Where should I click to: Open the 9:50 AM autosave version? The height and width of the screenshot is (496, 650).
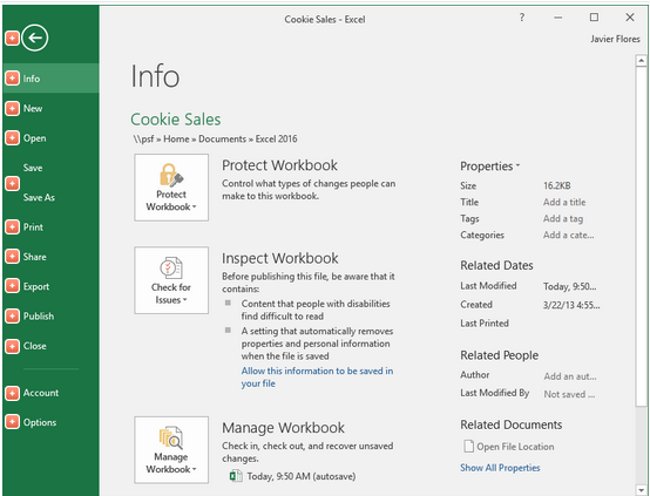point(301,477)
